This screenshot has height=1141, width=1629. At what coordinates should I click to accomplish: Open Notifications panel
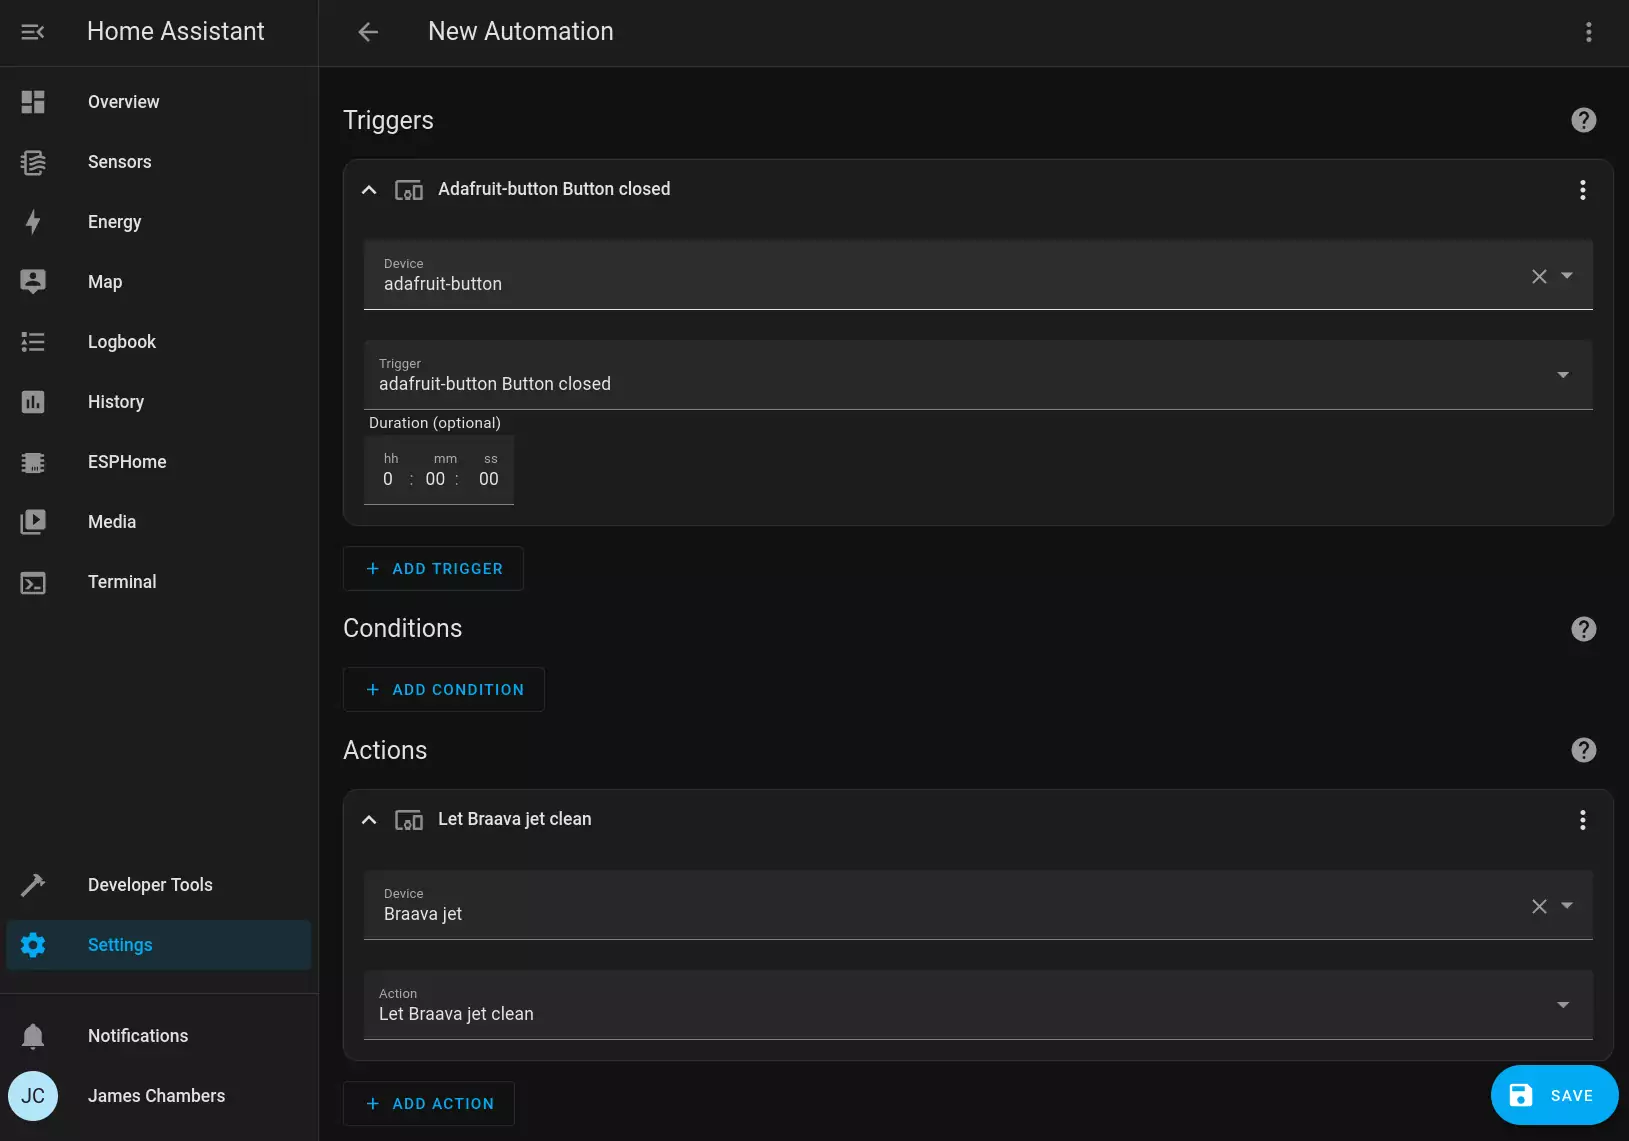(x=159, y=1036)
